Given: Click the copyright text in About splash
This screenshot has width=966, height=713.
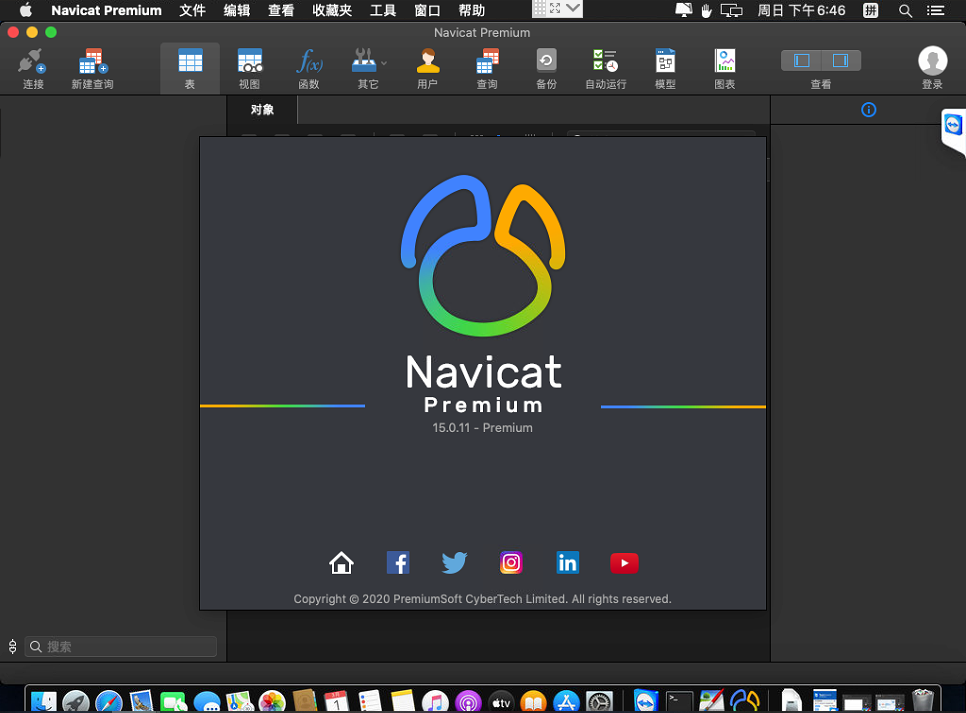Looking at the screenshot, I should pos(482,599).
